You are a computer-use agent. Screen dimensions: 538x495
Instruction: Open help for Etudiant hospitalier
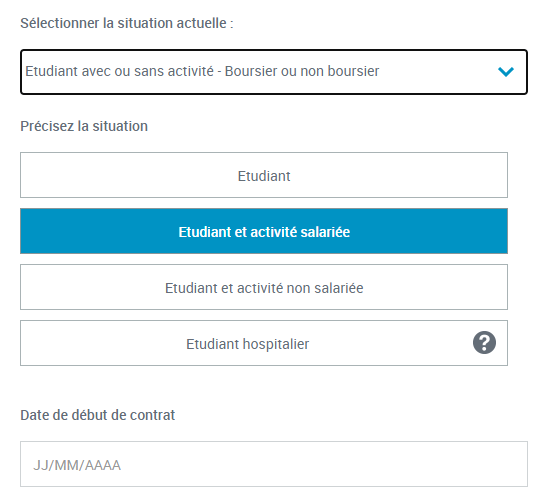[484, 342]
